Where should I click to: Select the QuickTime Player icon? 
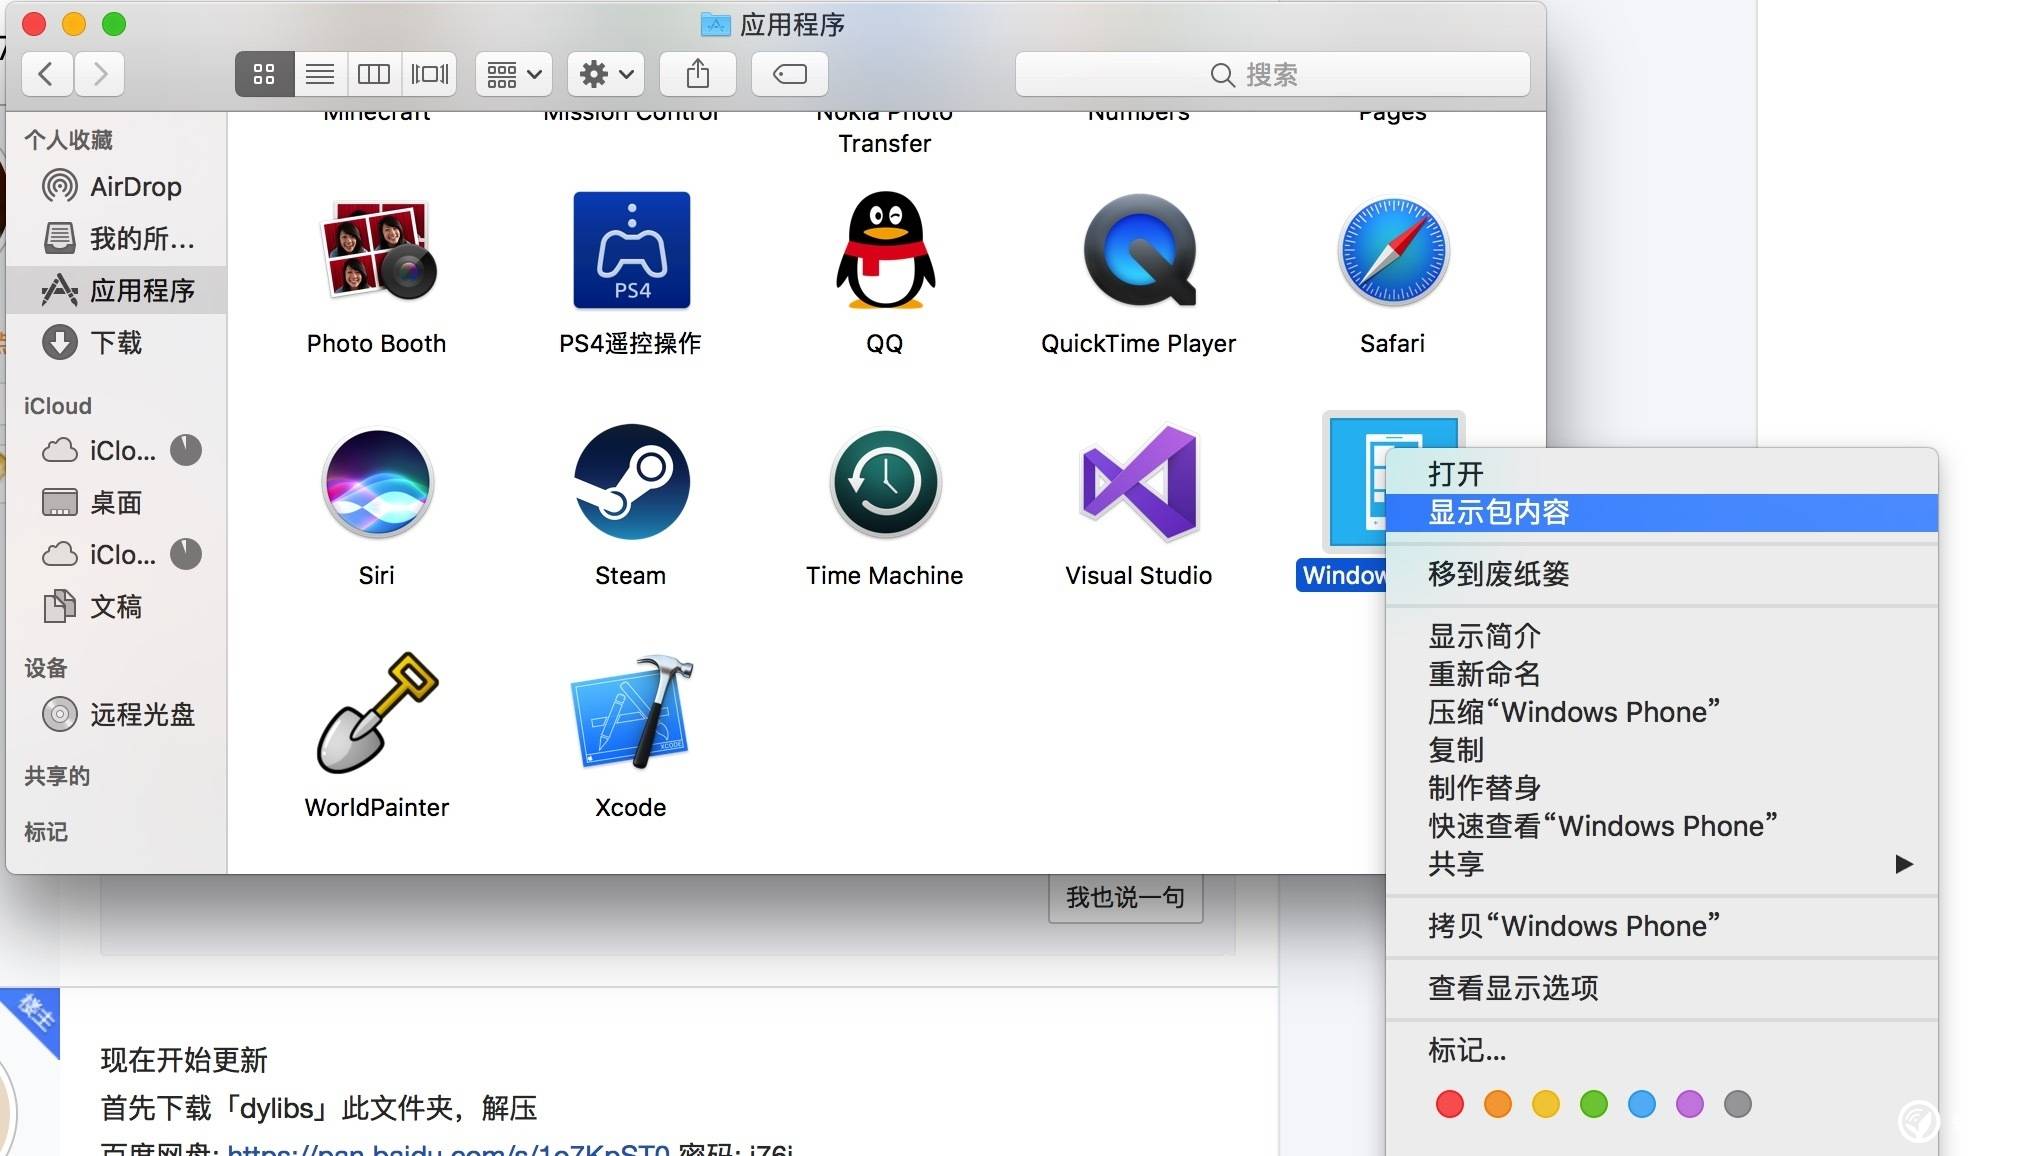tap(1139, 250)
